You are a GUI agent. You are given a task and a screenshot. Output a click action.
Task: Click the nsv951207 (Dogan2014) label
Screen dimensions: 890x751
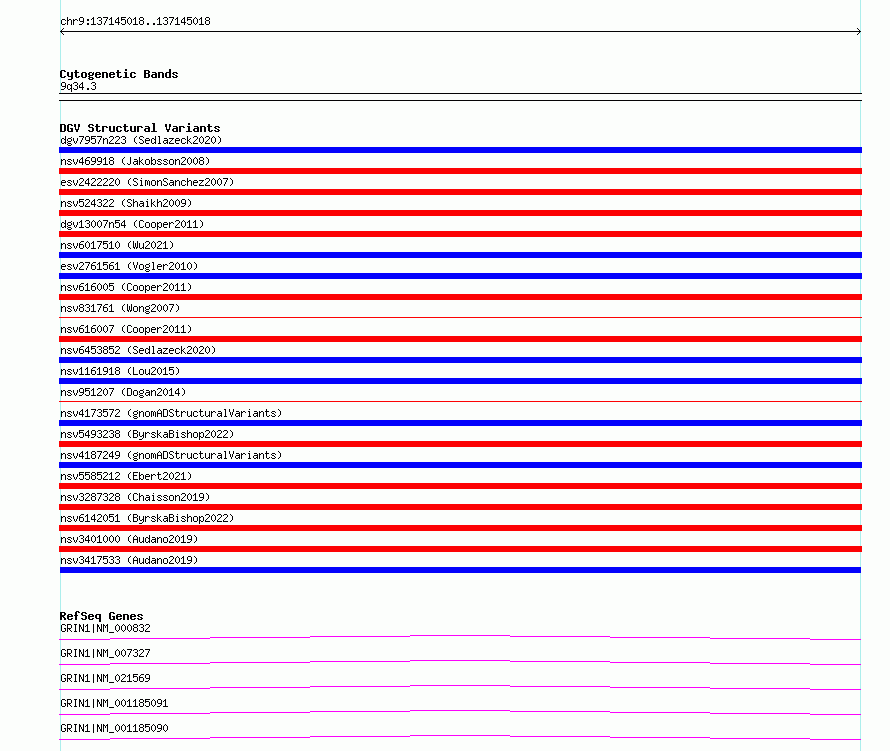coord(123,392)
